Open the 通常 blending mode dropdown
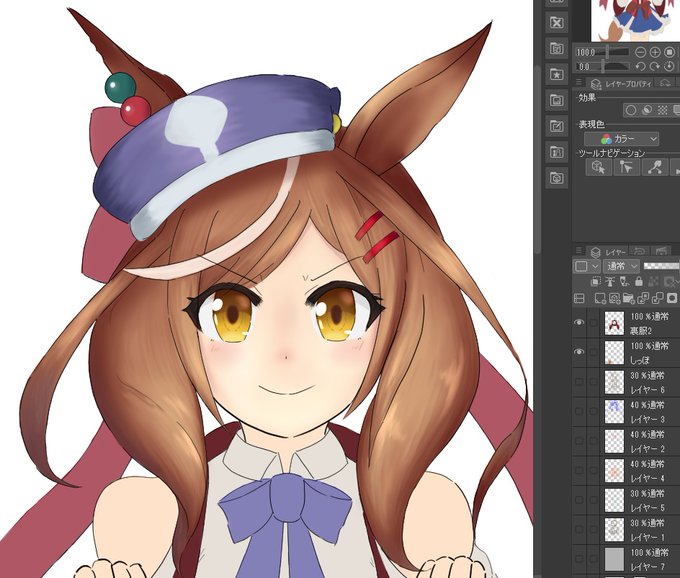 click(622, 266)
